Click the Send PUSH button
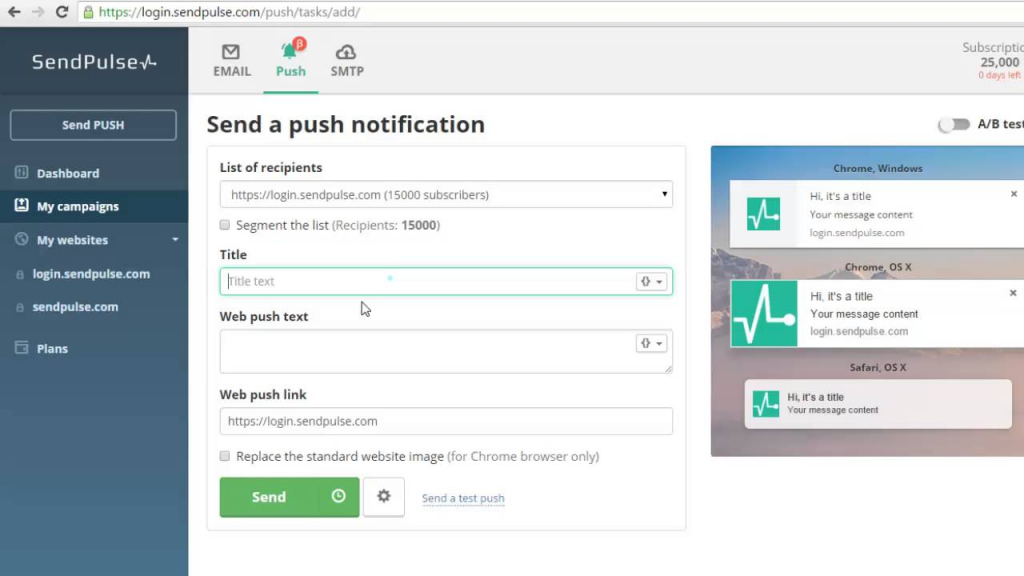This screenshot has width=1024, height=576. 93,125
